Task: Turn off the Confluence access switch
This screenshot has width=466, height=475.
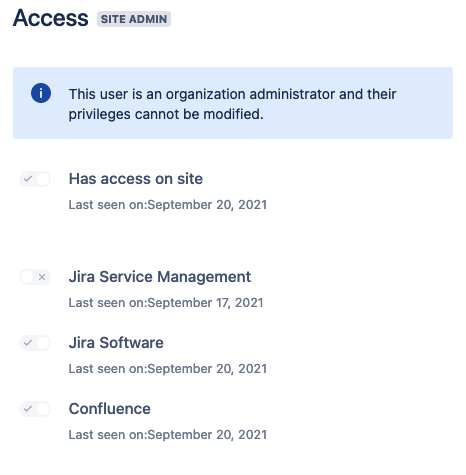Action: click(35, 409)
